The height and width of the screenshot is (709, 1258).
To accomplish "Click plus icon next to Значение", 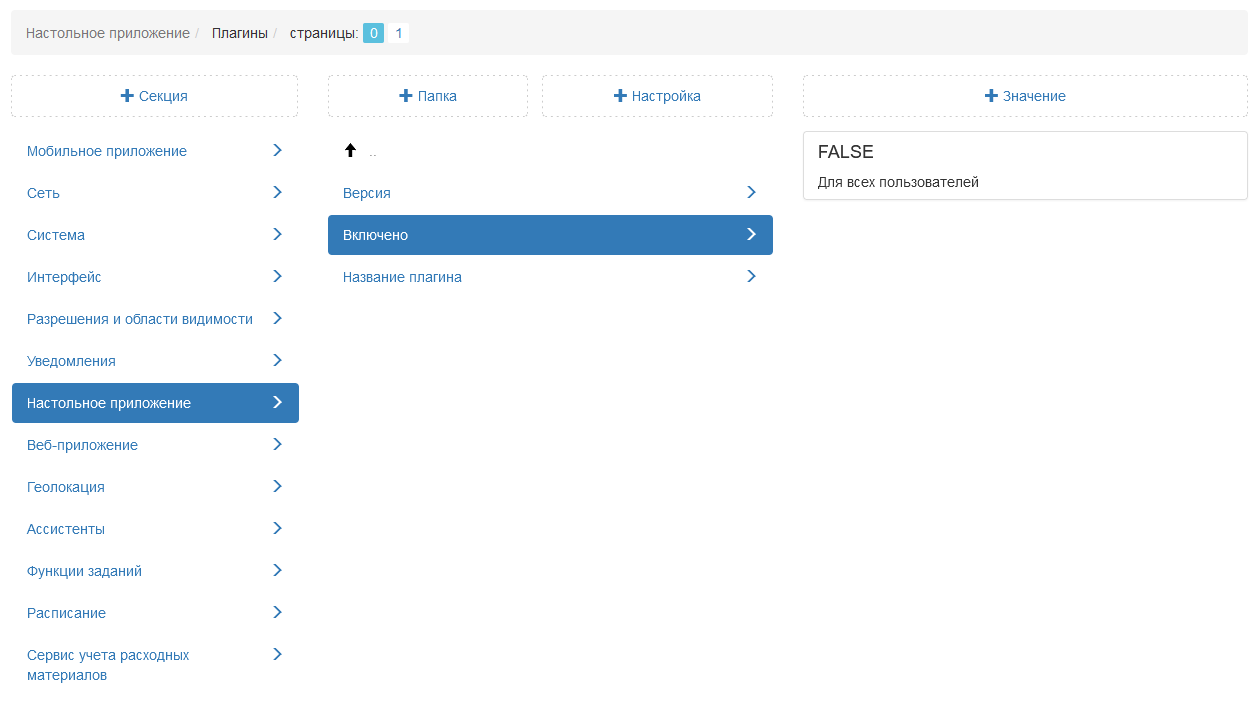I will click(x=992, y=96).
